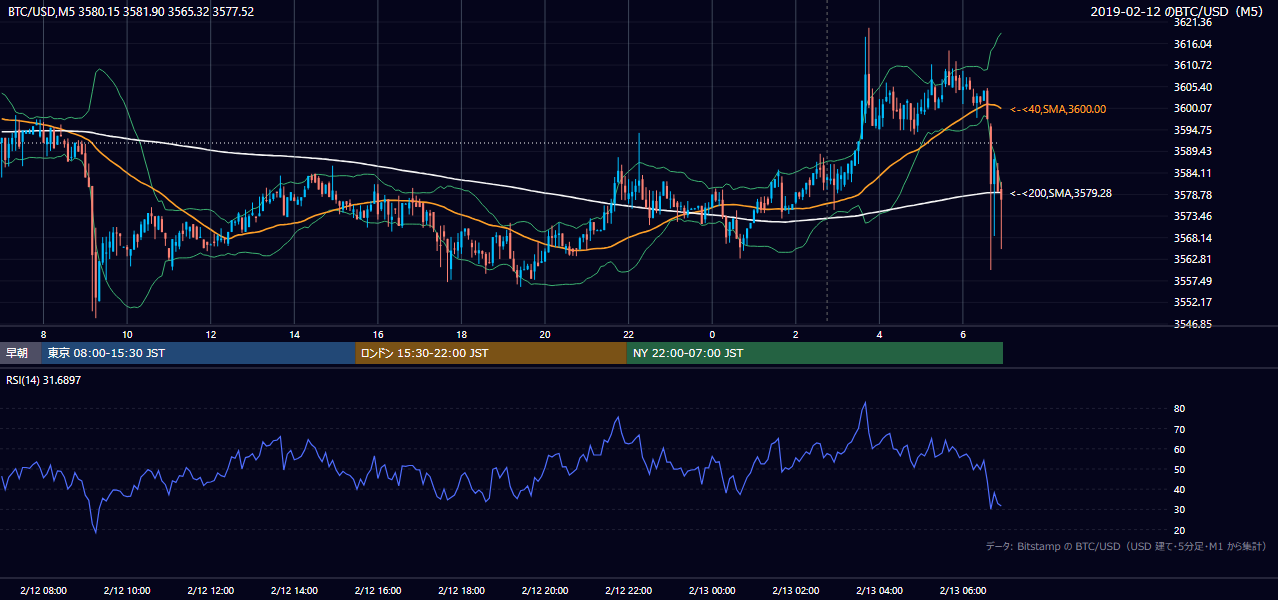This screenshot has width=1278, height=600.
Task: Click bottom time label 2/13 06:00
Action: tap(963, 591)
